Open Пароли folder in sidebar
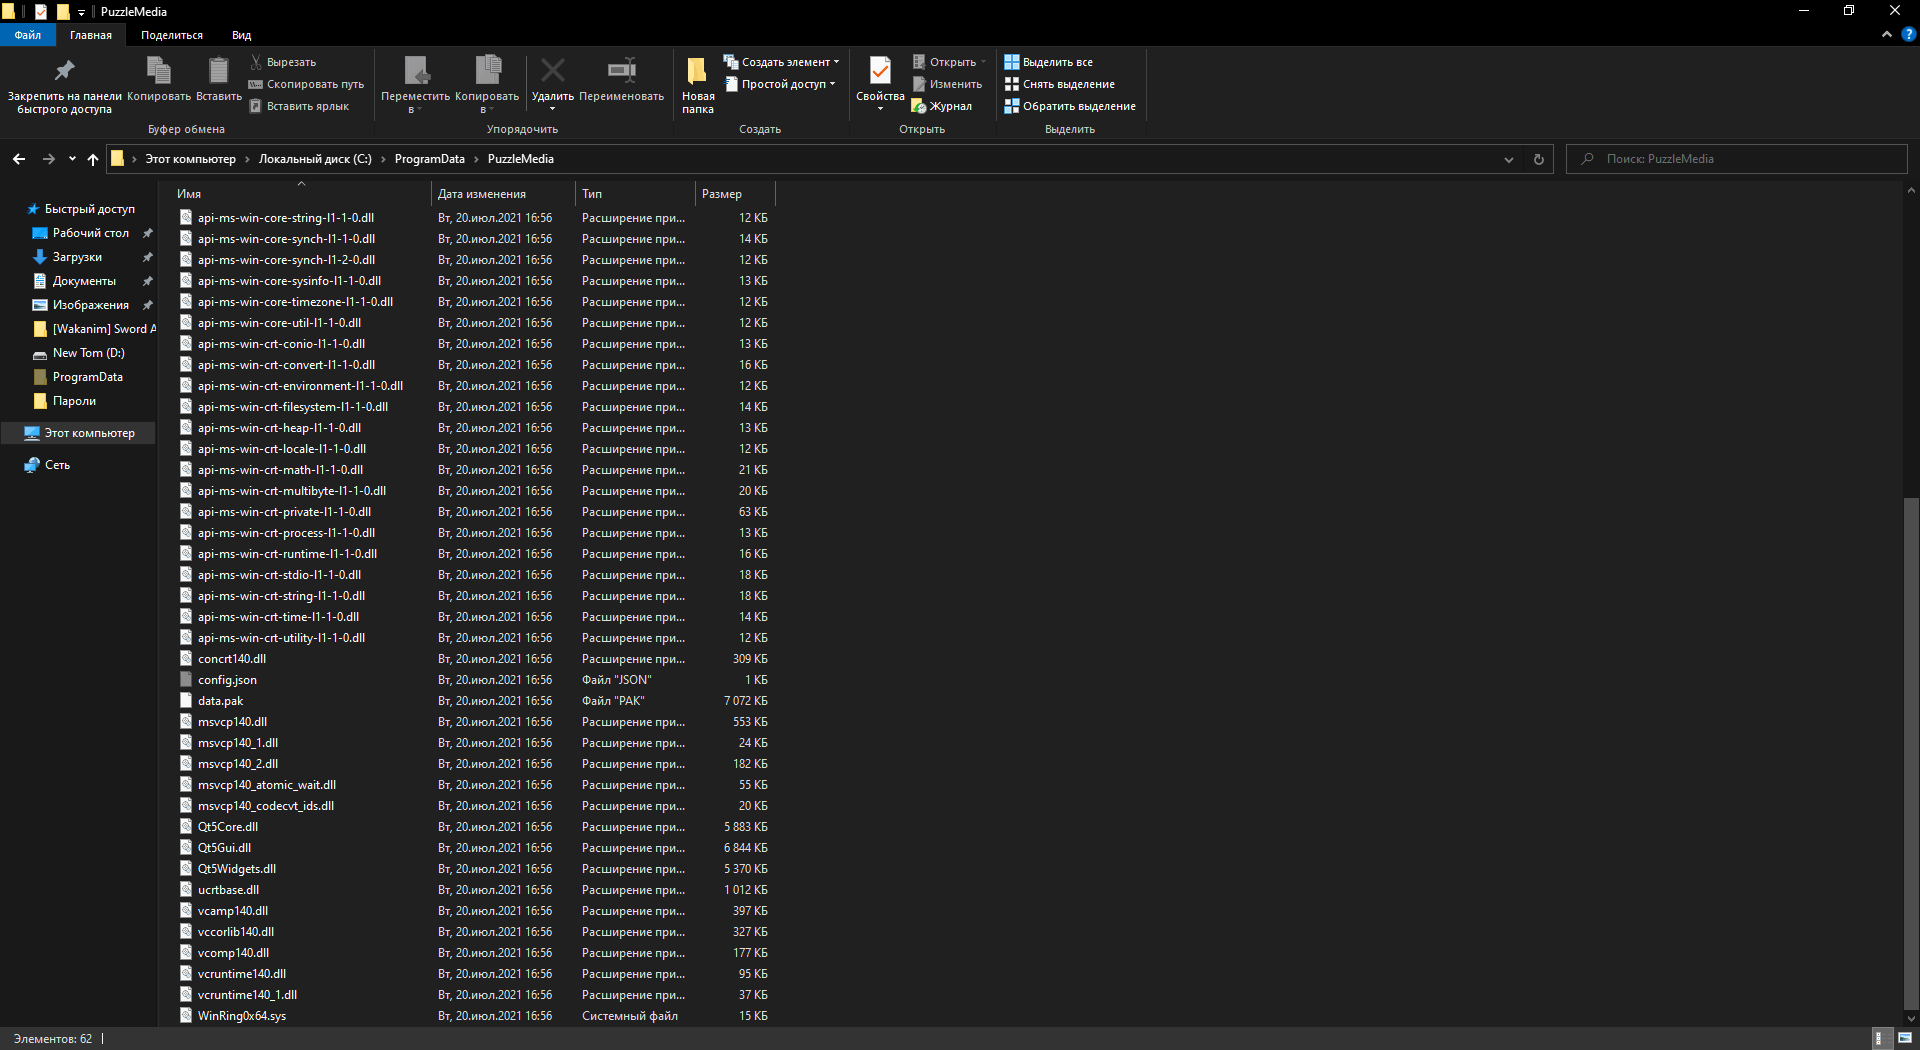The height and width of the screenshot is (1050, 1920). click(x=74, y=401)
